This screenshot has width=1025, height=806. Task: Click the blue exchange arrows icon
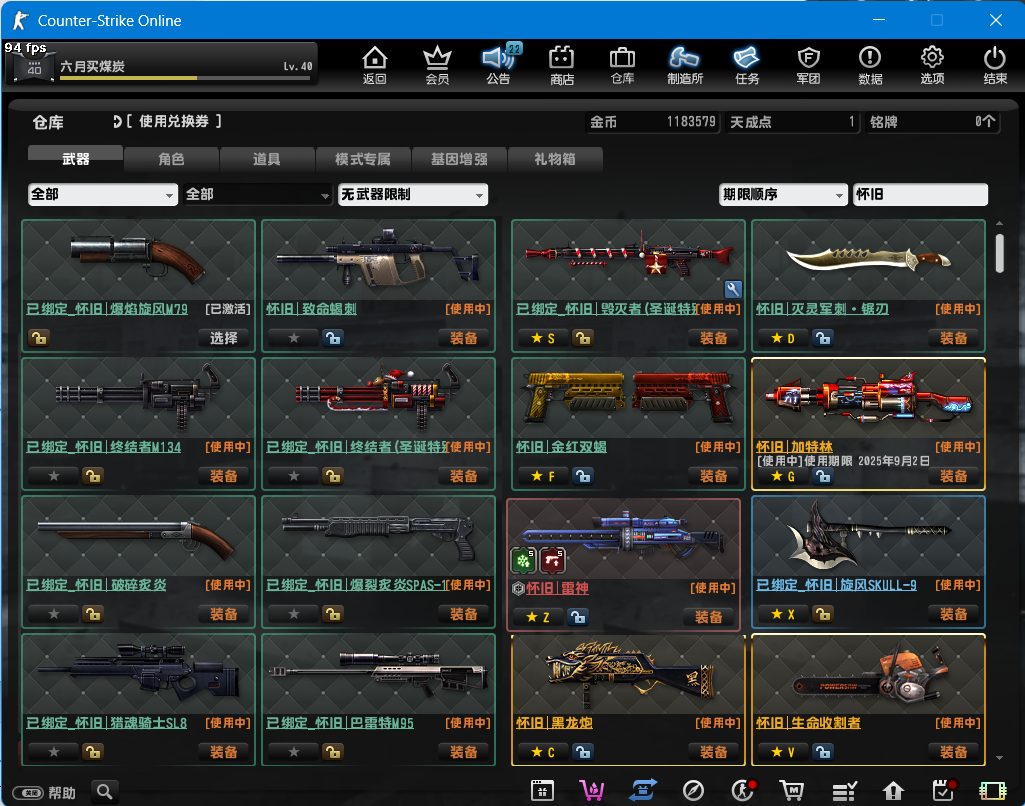pos(643,791)
